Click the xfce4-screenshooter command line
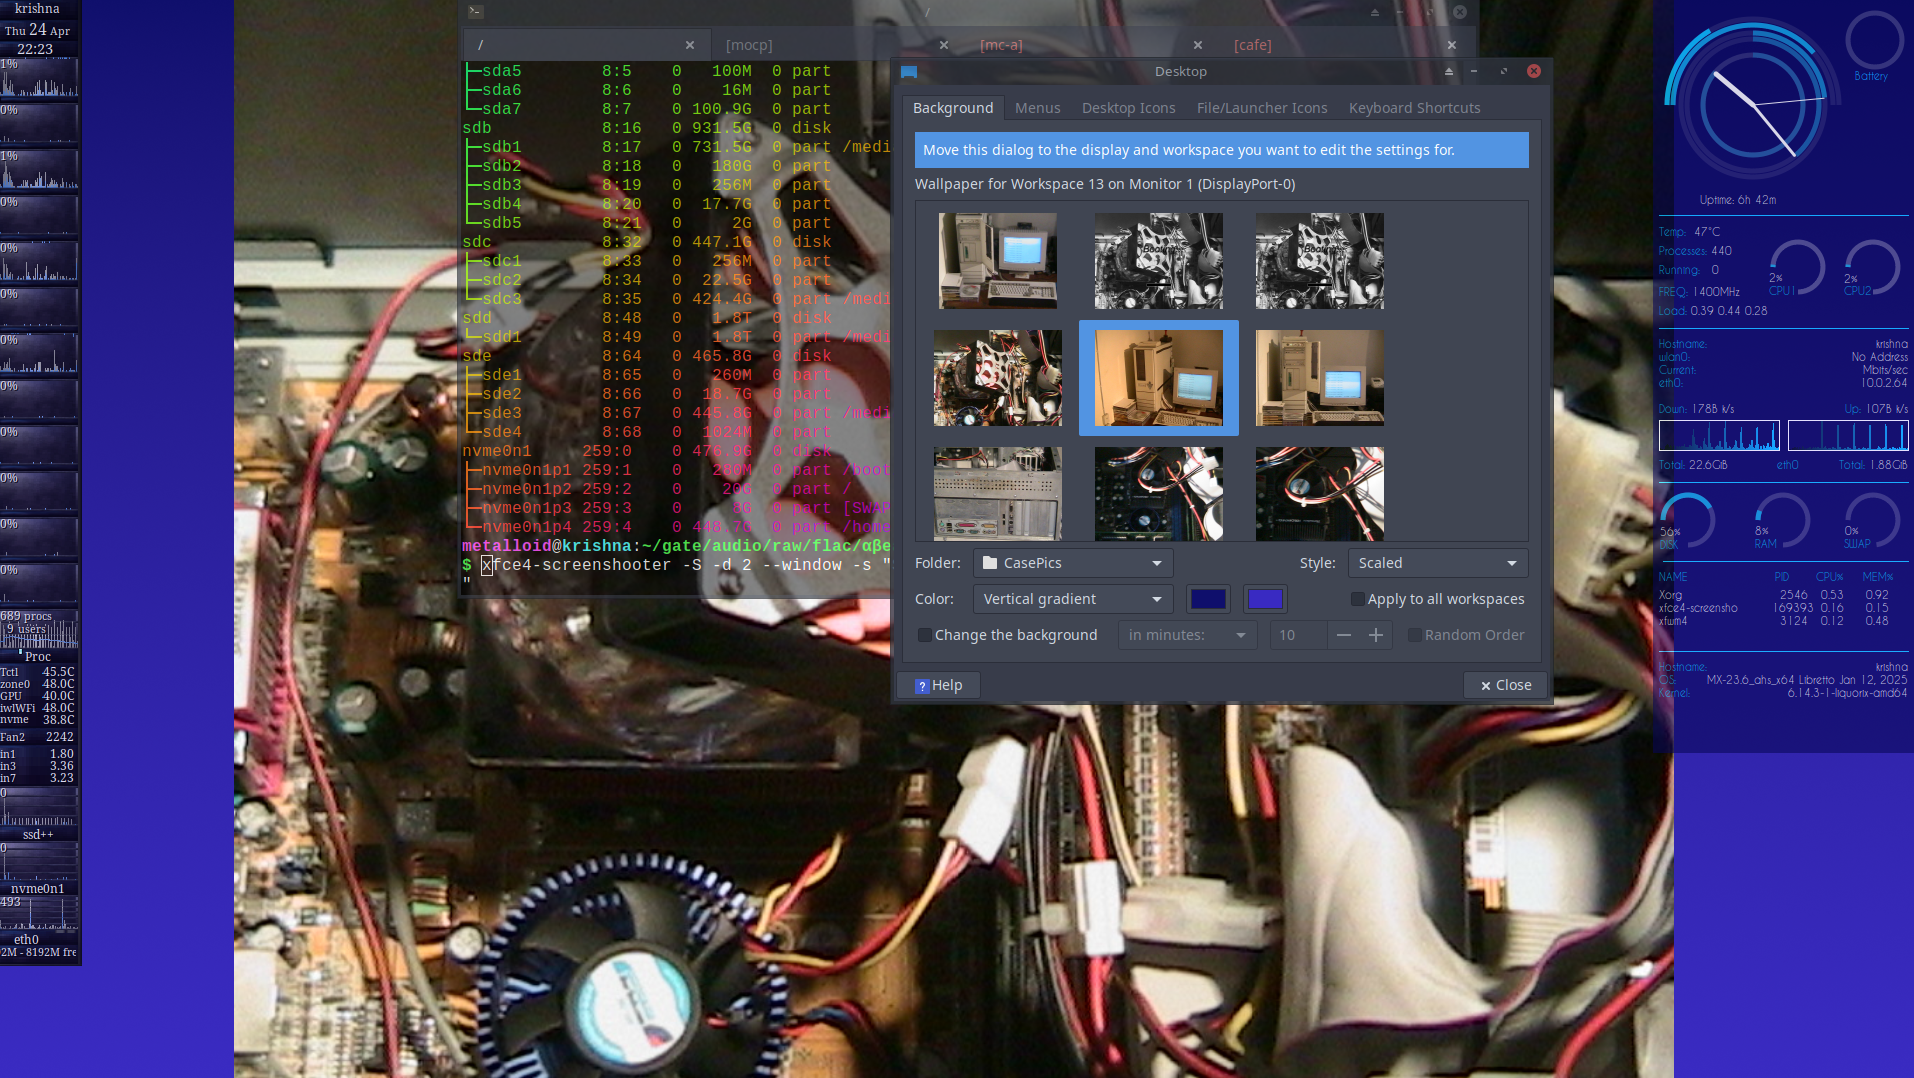 click(676, 565)
